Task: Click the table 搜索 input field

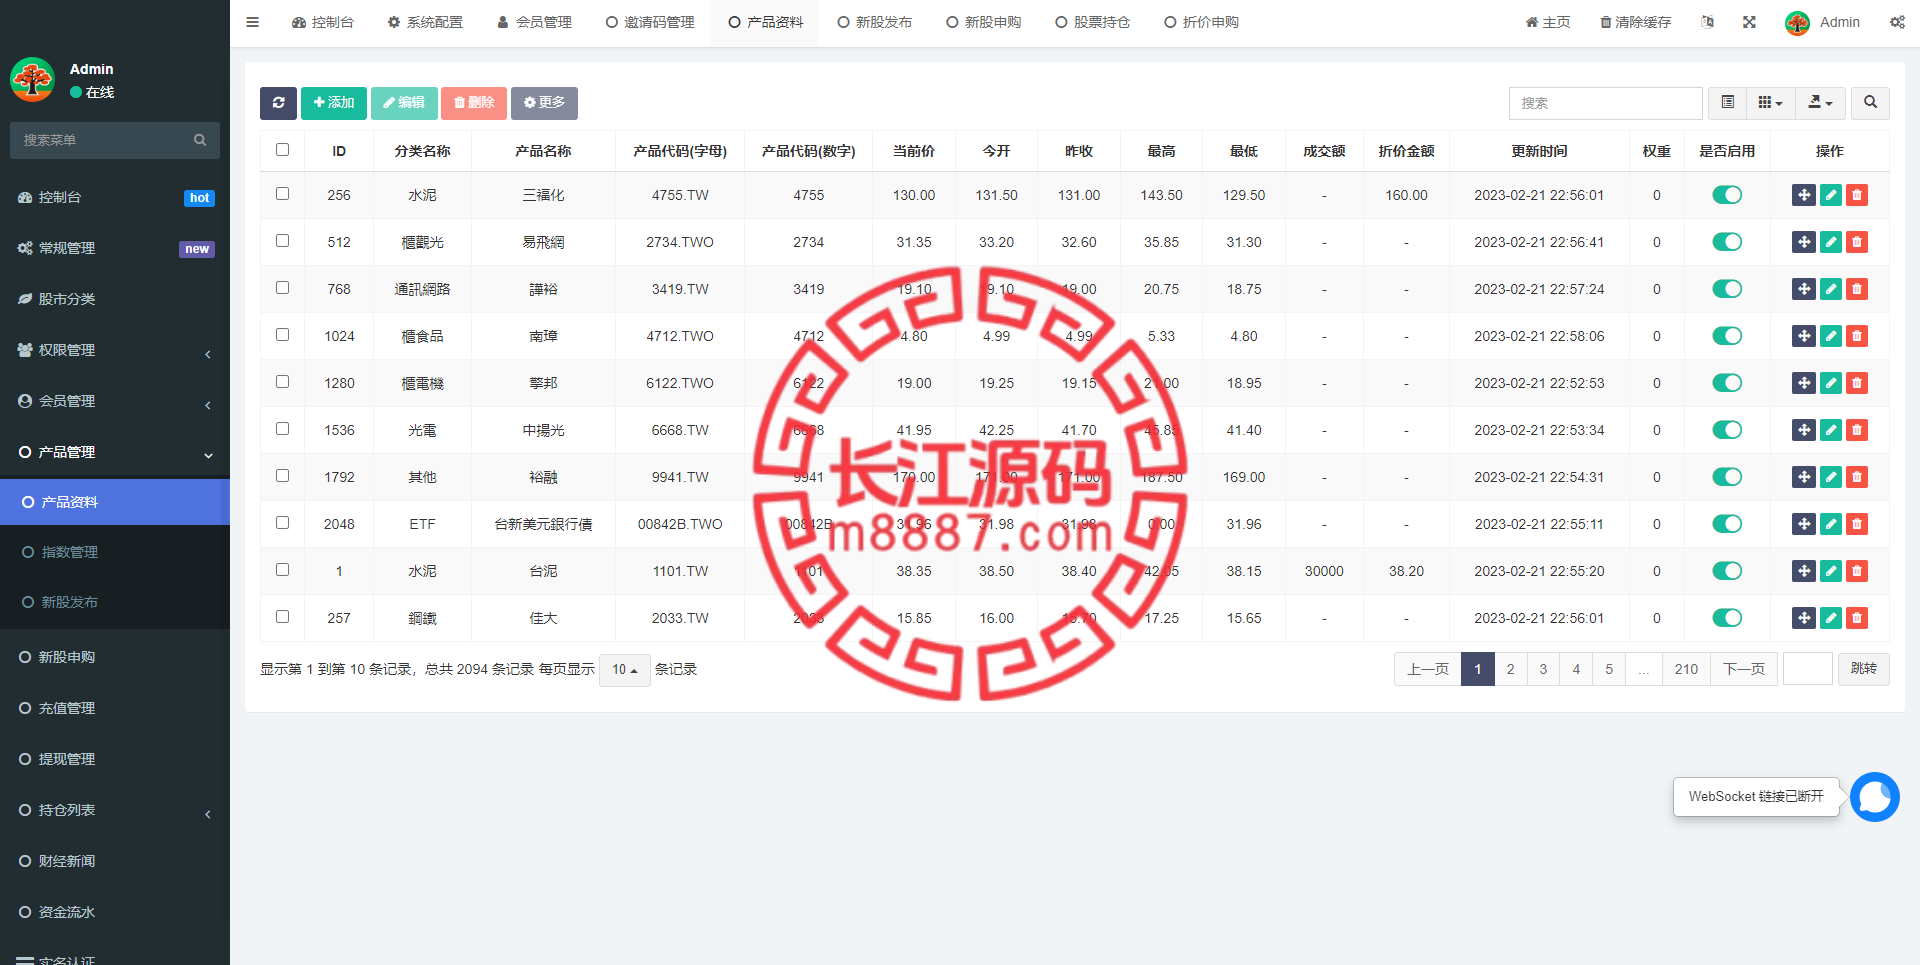Action: (x=1606, y=103)
